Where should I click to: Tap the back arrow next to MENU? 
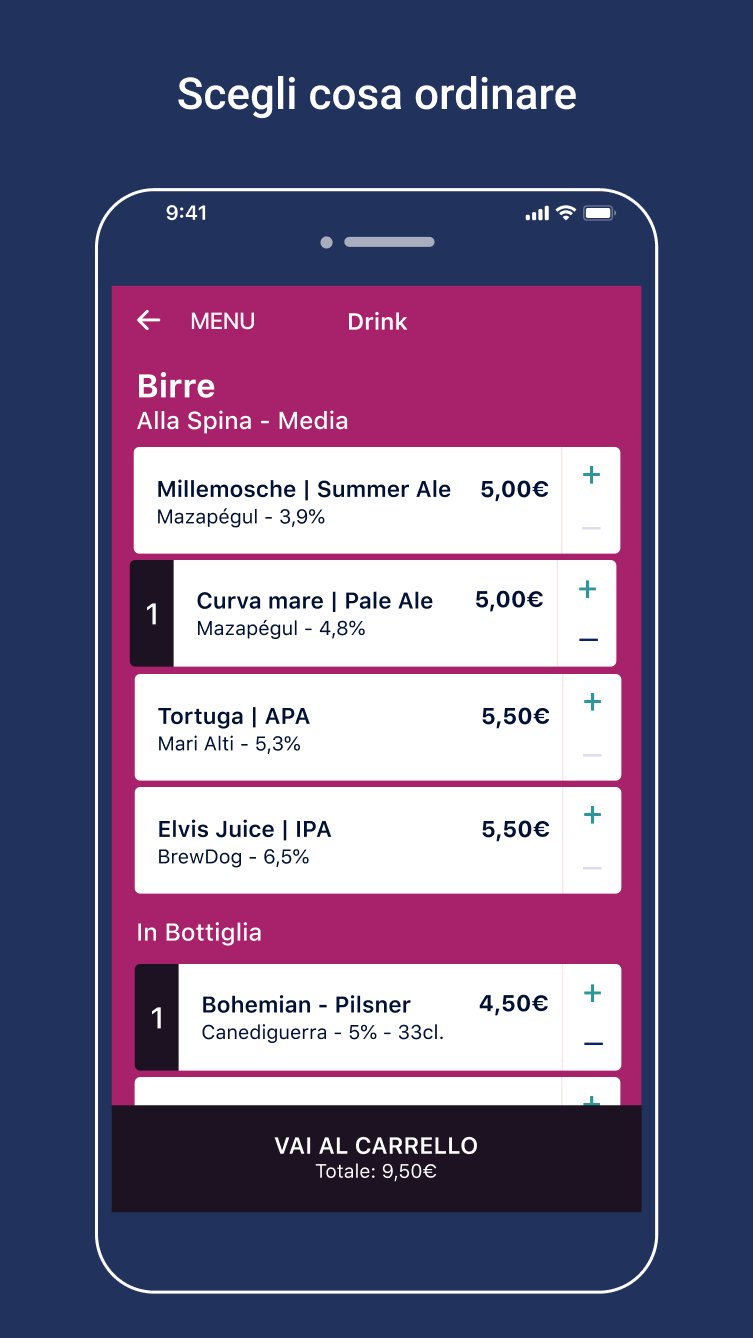coord(148,320)
